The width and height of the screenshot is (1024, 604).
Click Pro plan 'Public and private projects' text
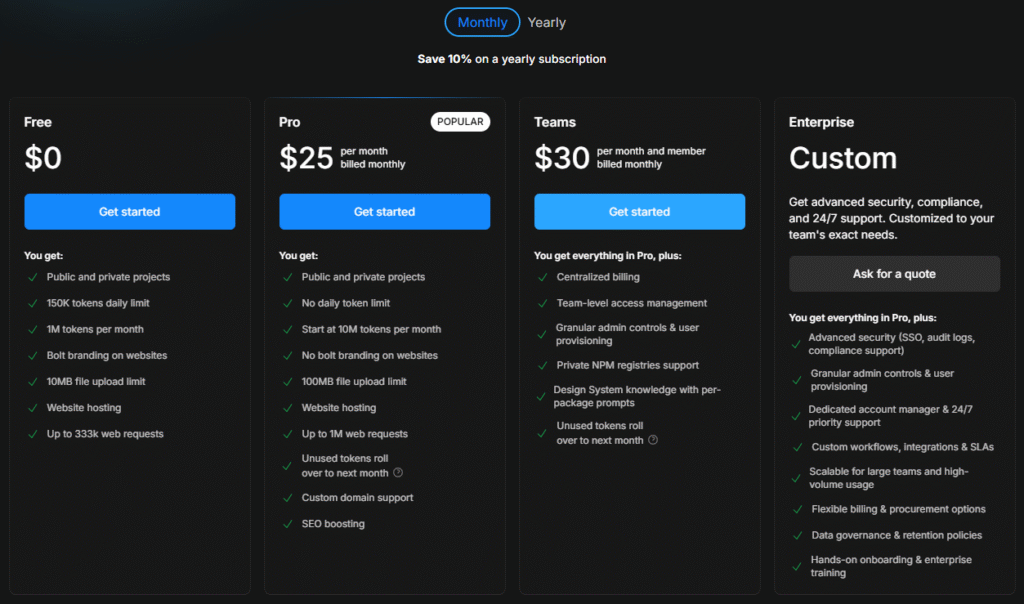point(363,277)
